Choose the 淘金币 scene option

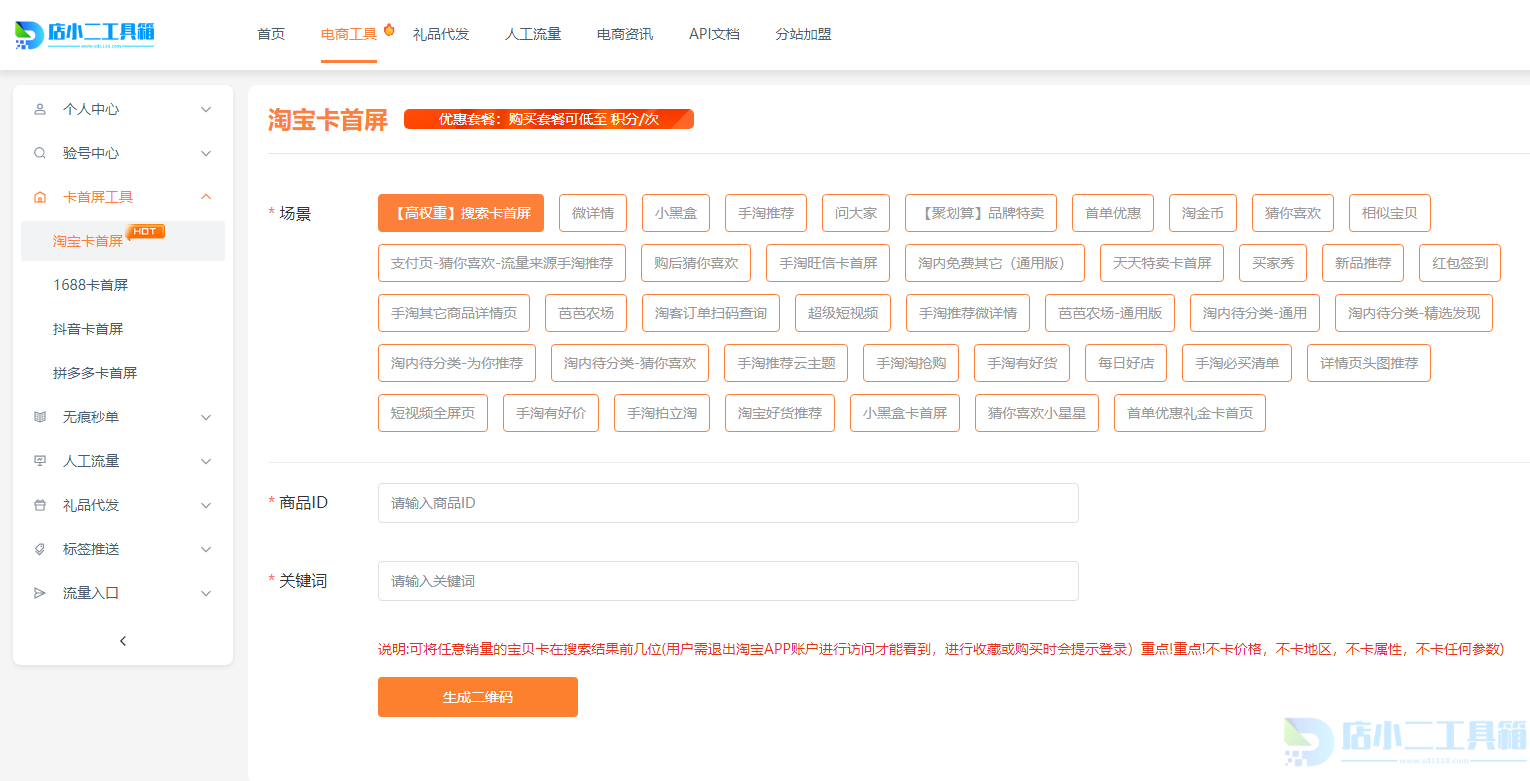1203,213
